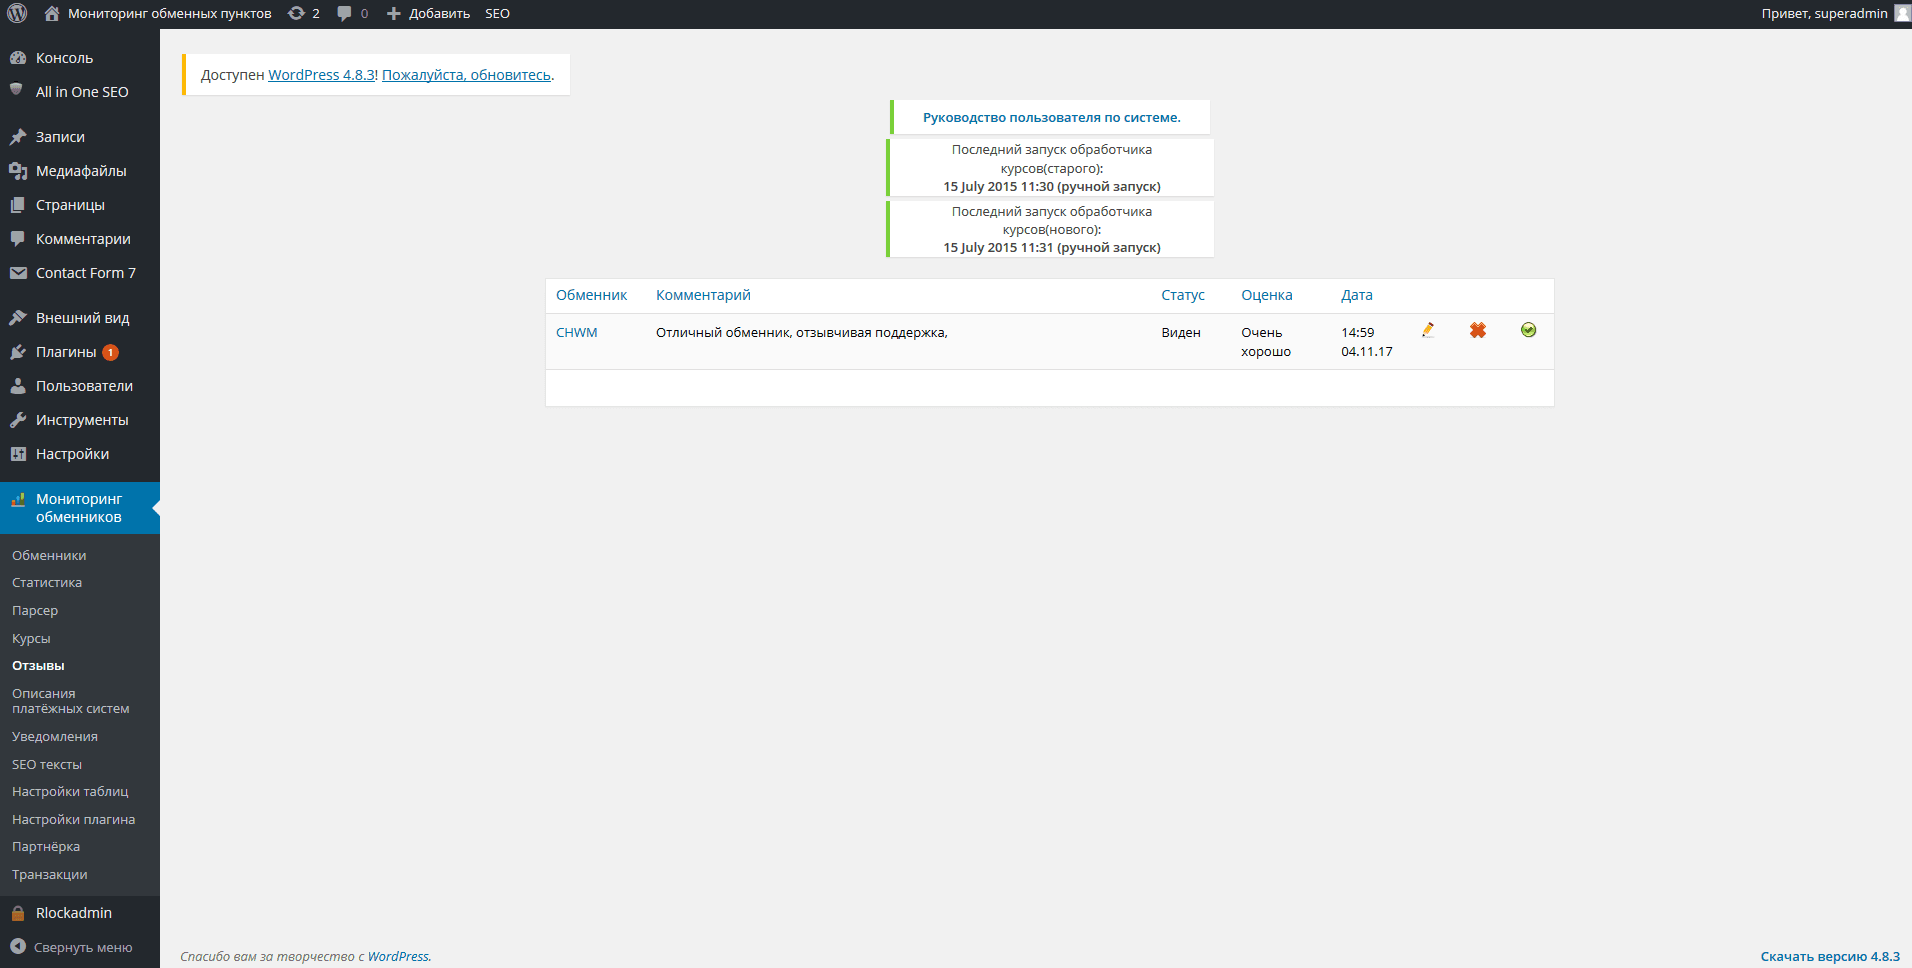Image resolution: width=1912 pixels, height=968 pixels.
Task: Click Пользователи user icon
Action: point(18,386)
